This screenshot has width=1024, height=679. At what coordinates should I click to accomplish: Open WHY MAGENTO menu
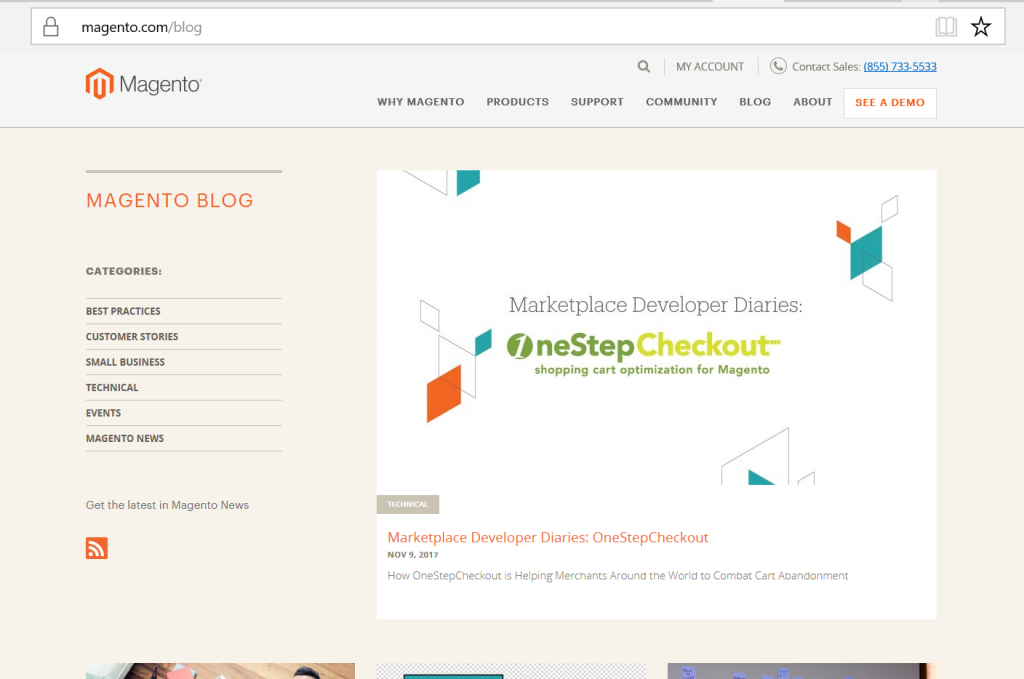pyautogui.click(x=421, y=102)
